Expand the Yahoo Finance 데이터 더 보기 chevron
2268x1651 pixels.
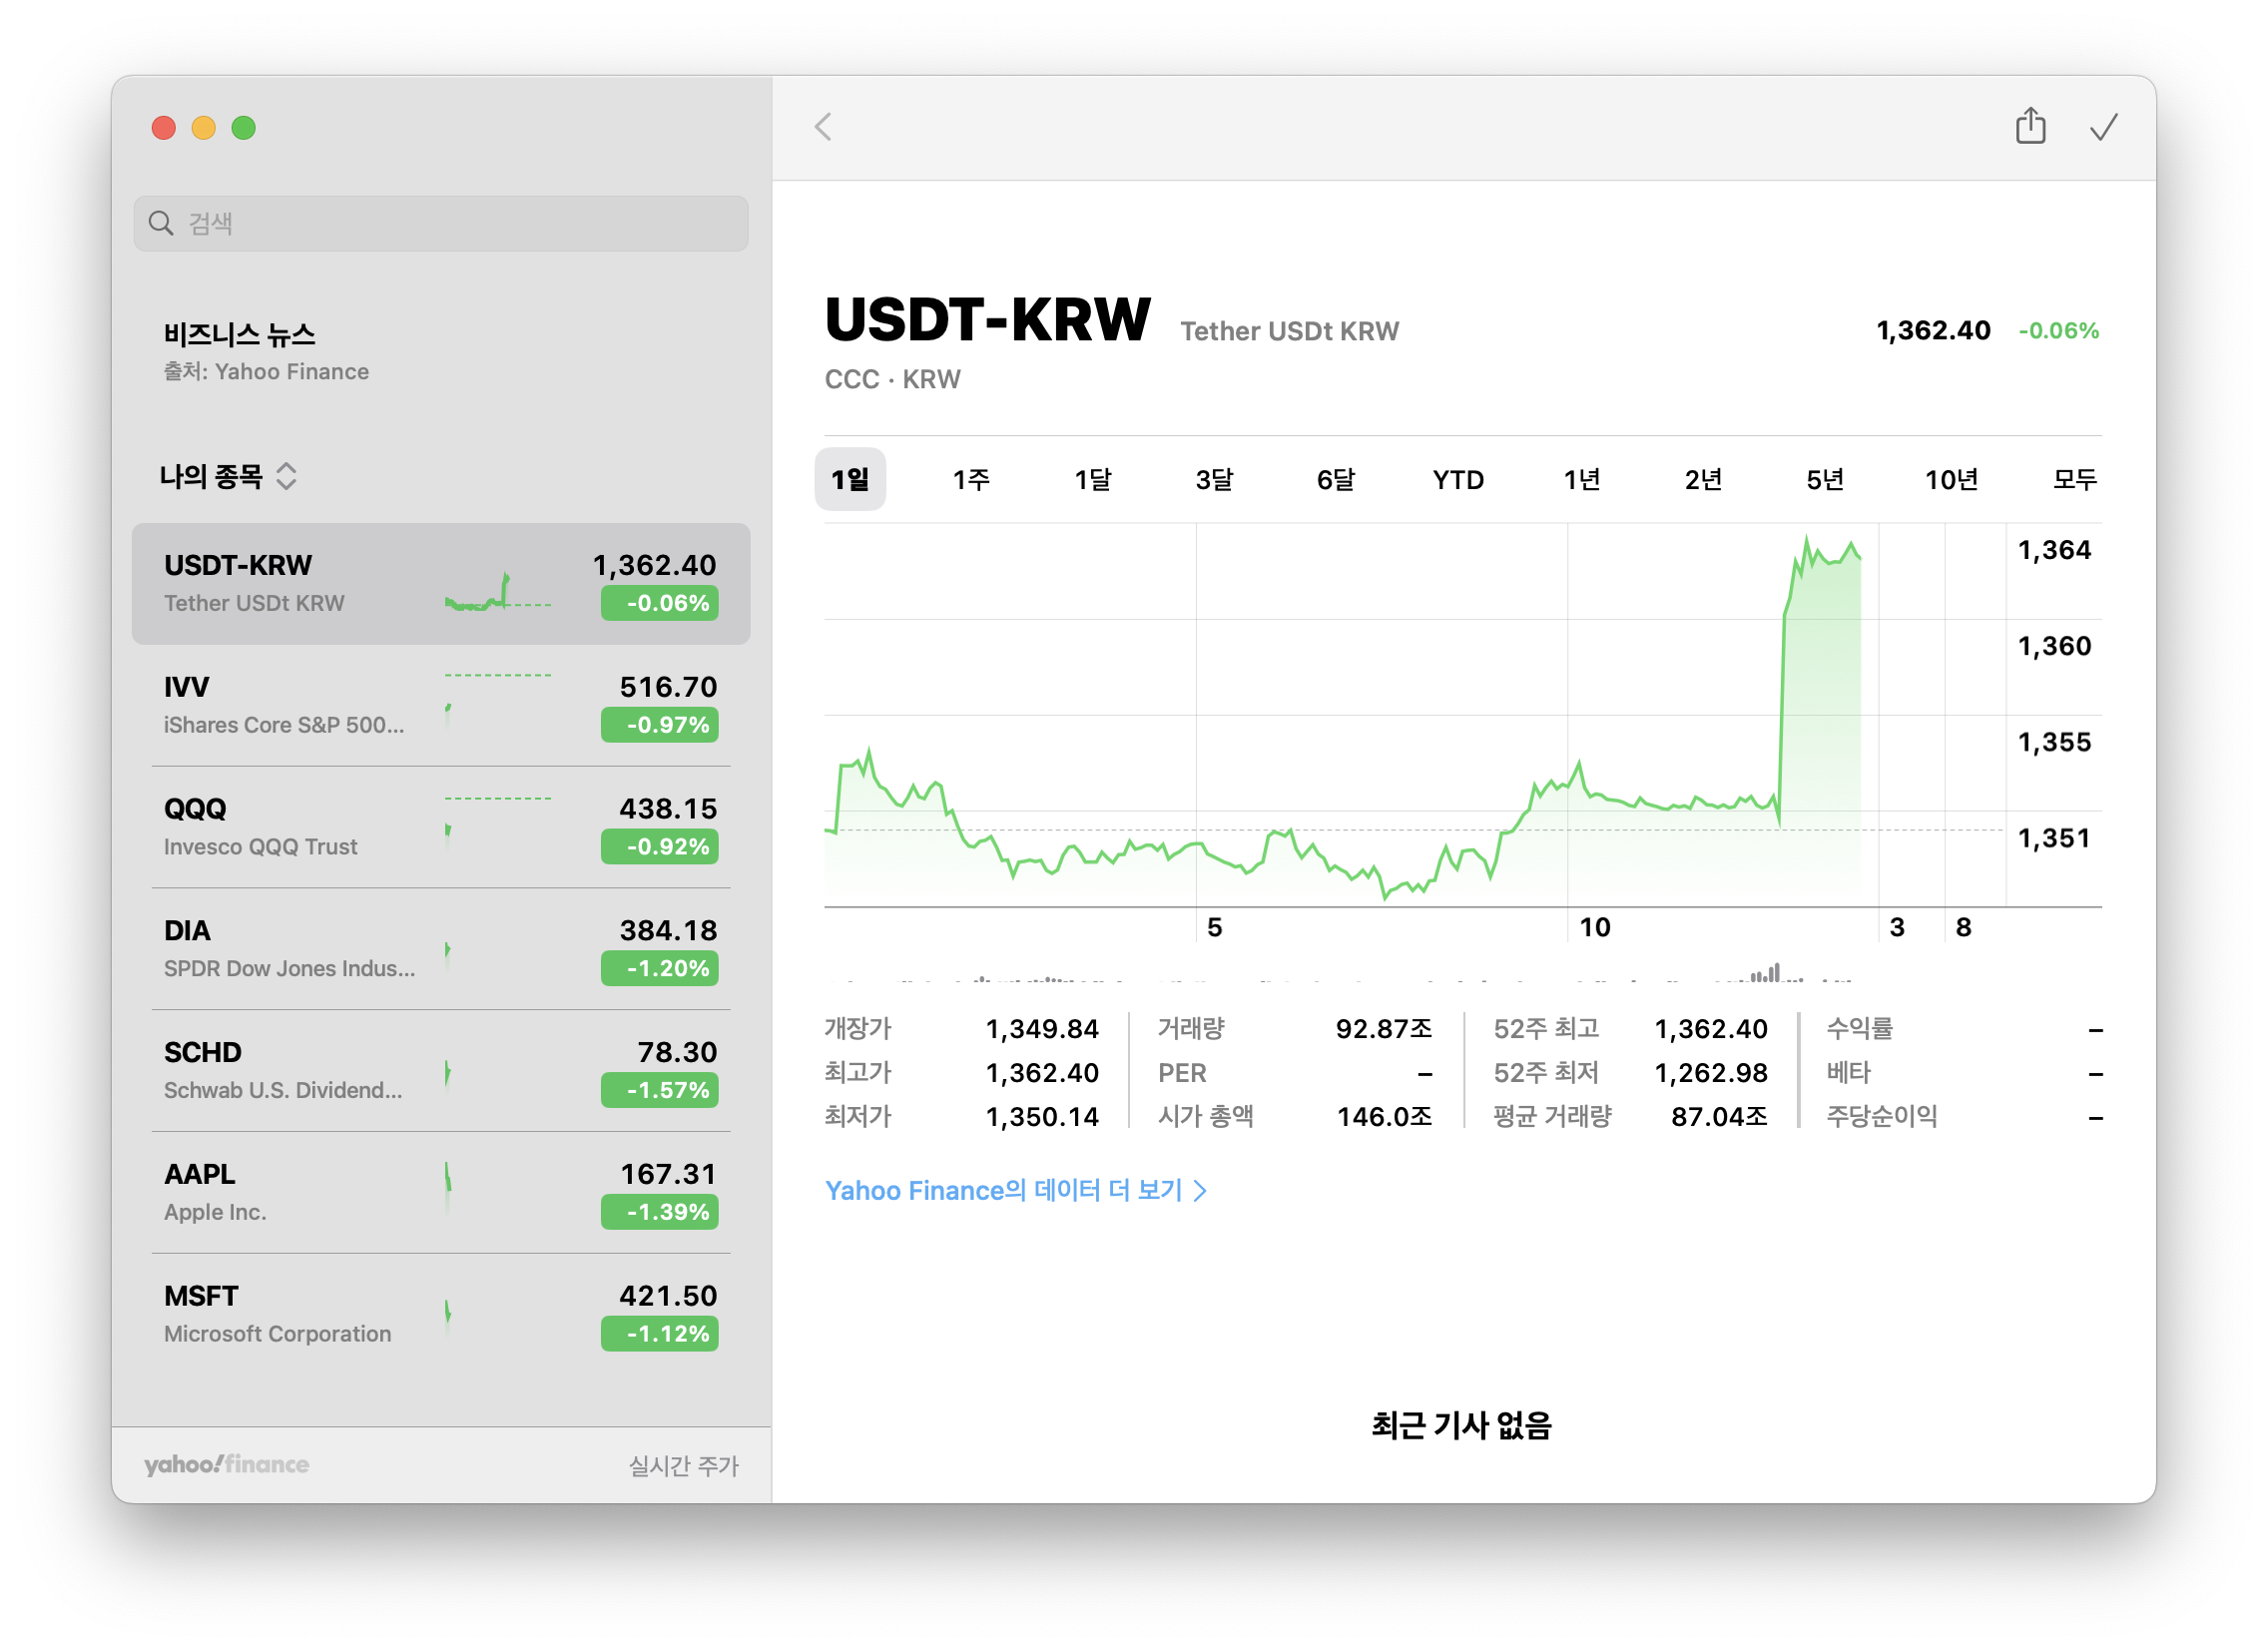[x=1201, y=1191]
